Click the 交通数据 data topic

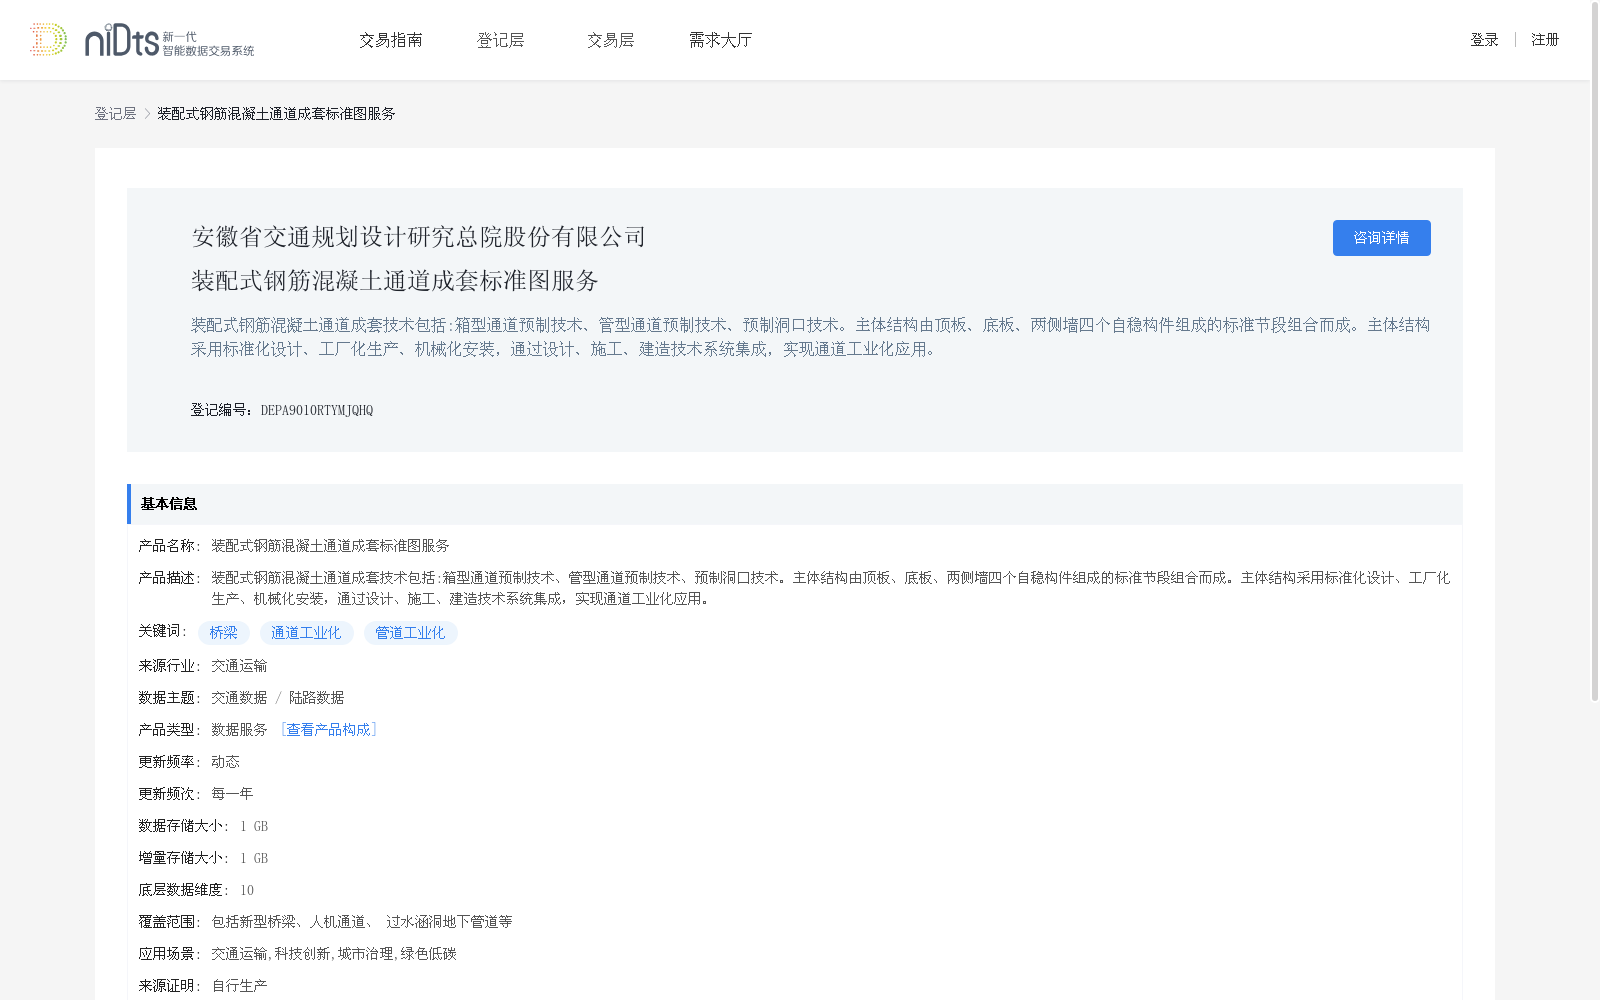(238, 697)
